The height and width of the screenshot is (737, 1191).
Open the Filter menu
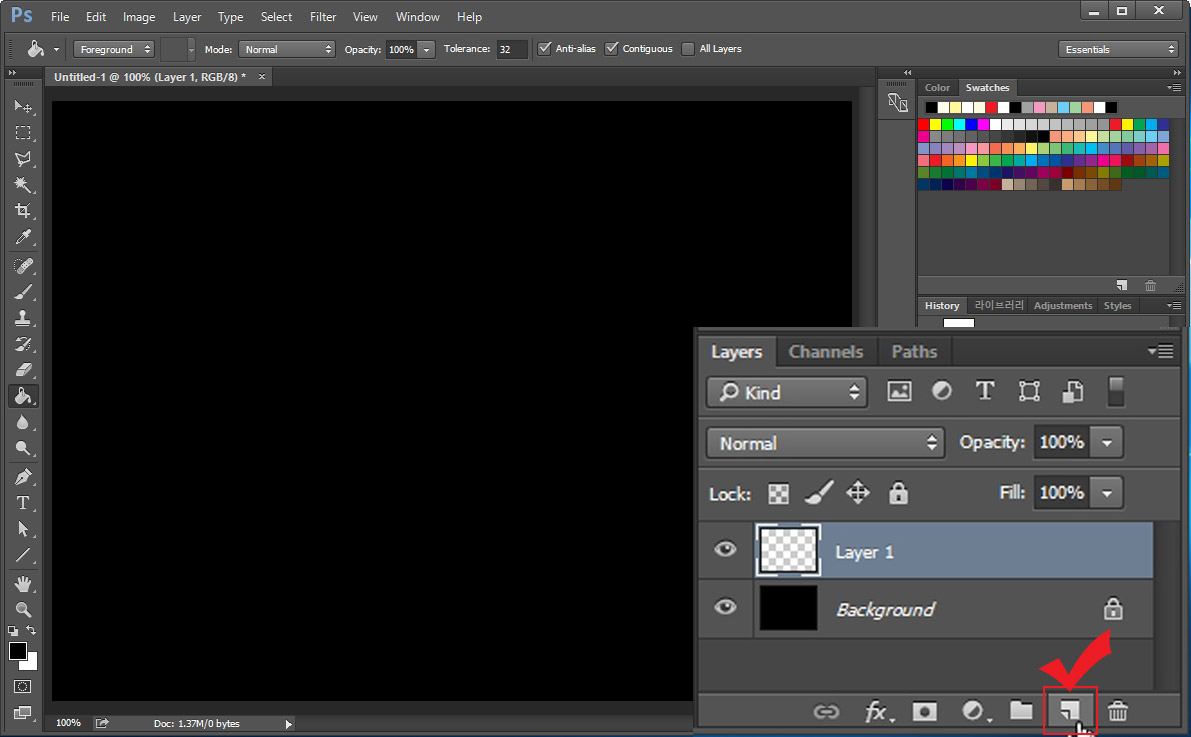[323, 17]
